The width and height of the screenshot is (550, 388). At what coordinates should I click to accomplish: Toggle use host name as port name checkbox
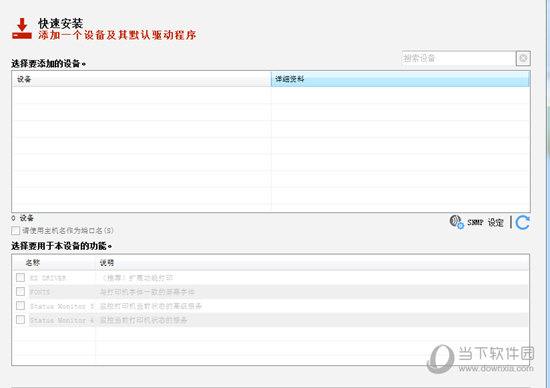(15, 230)
